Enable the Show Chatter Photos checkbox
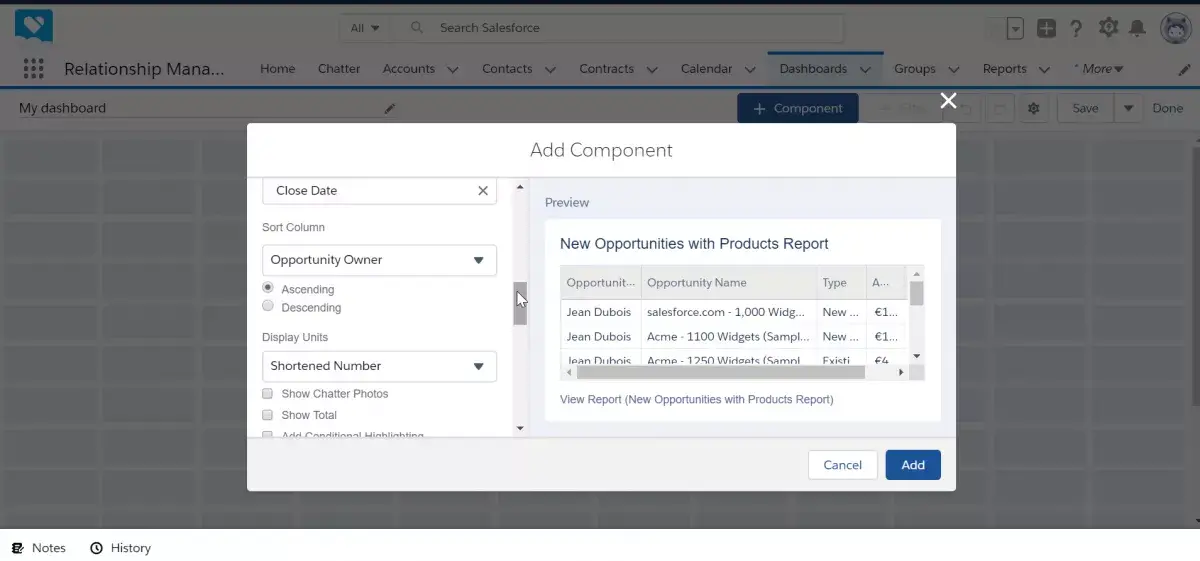1200x561 pixels. click(x=268, y=393)
